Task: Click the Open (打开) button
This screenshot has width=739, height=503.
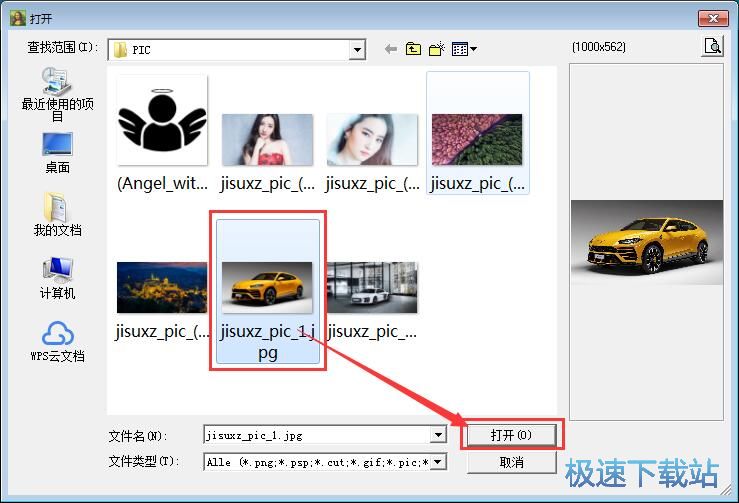Action: pos(511,435)
